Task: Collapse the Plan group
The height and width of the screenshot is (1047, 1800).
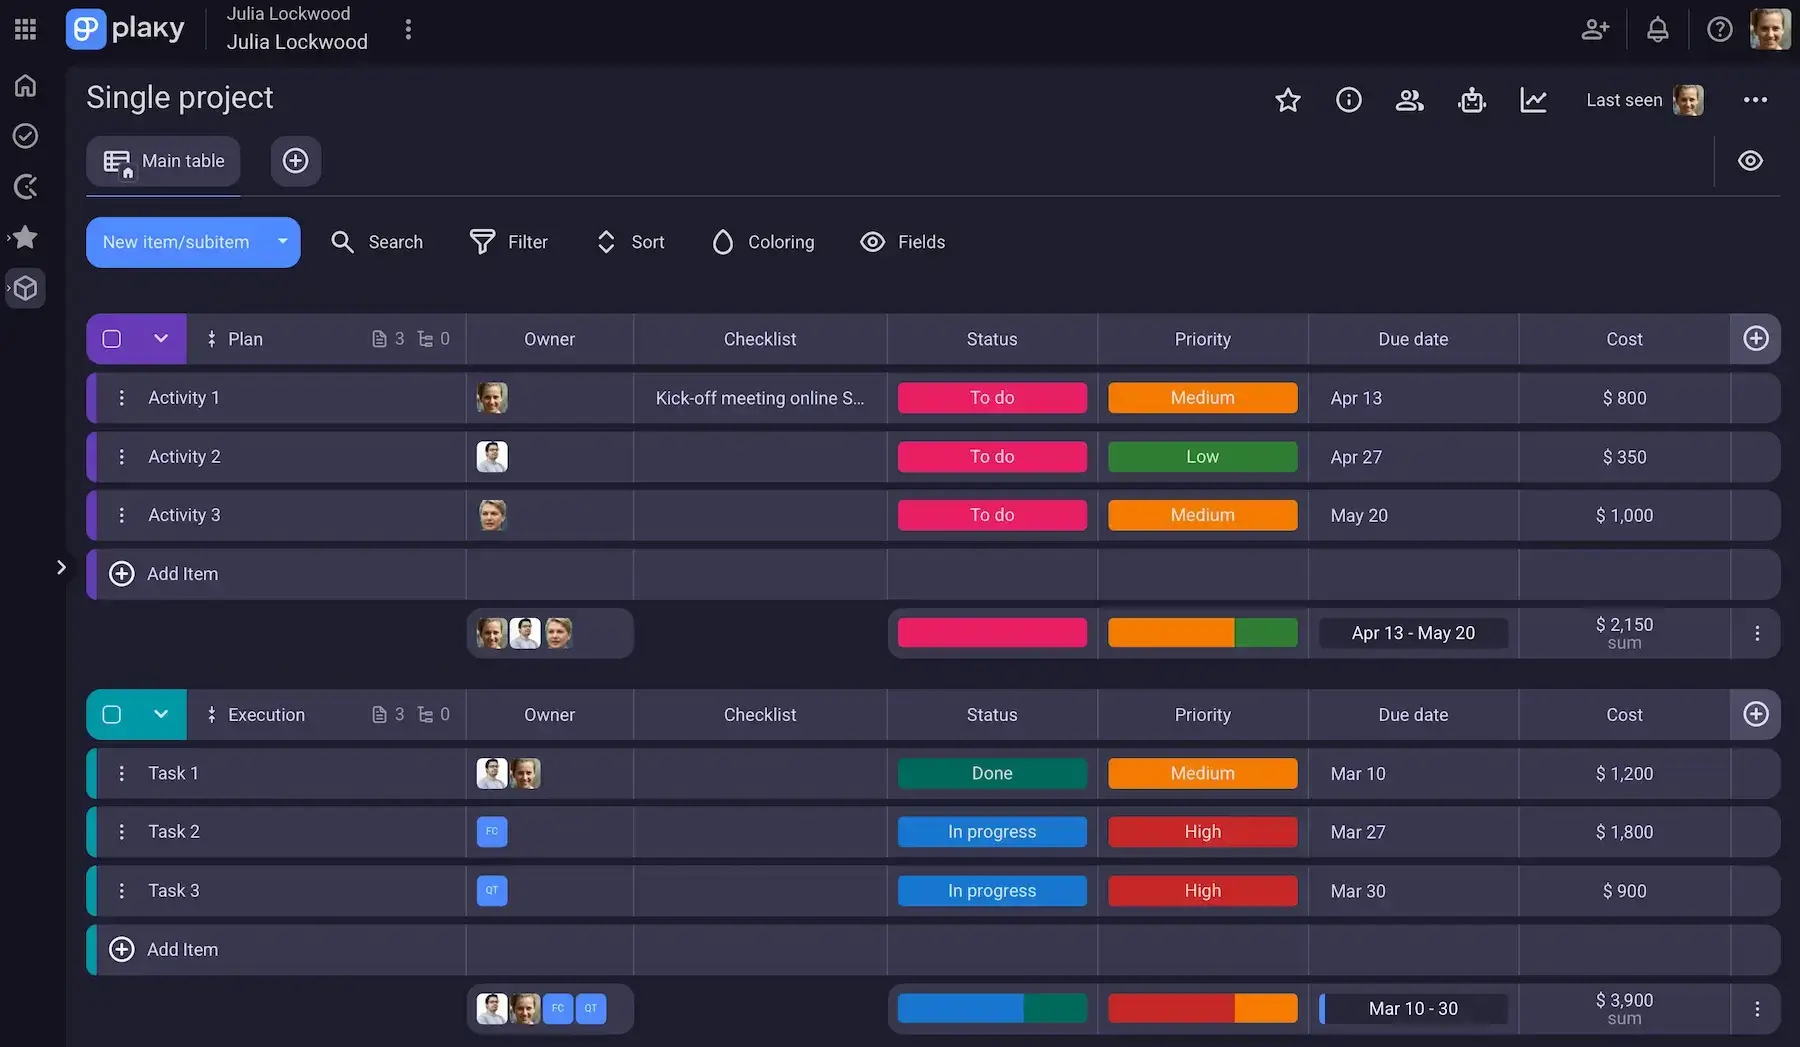Action: pyautogui.click(x=162, y=338)
